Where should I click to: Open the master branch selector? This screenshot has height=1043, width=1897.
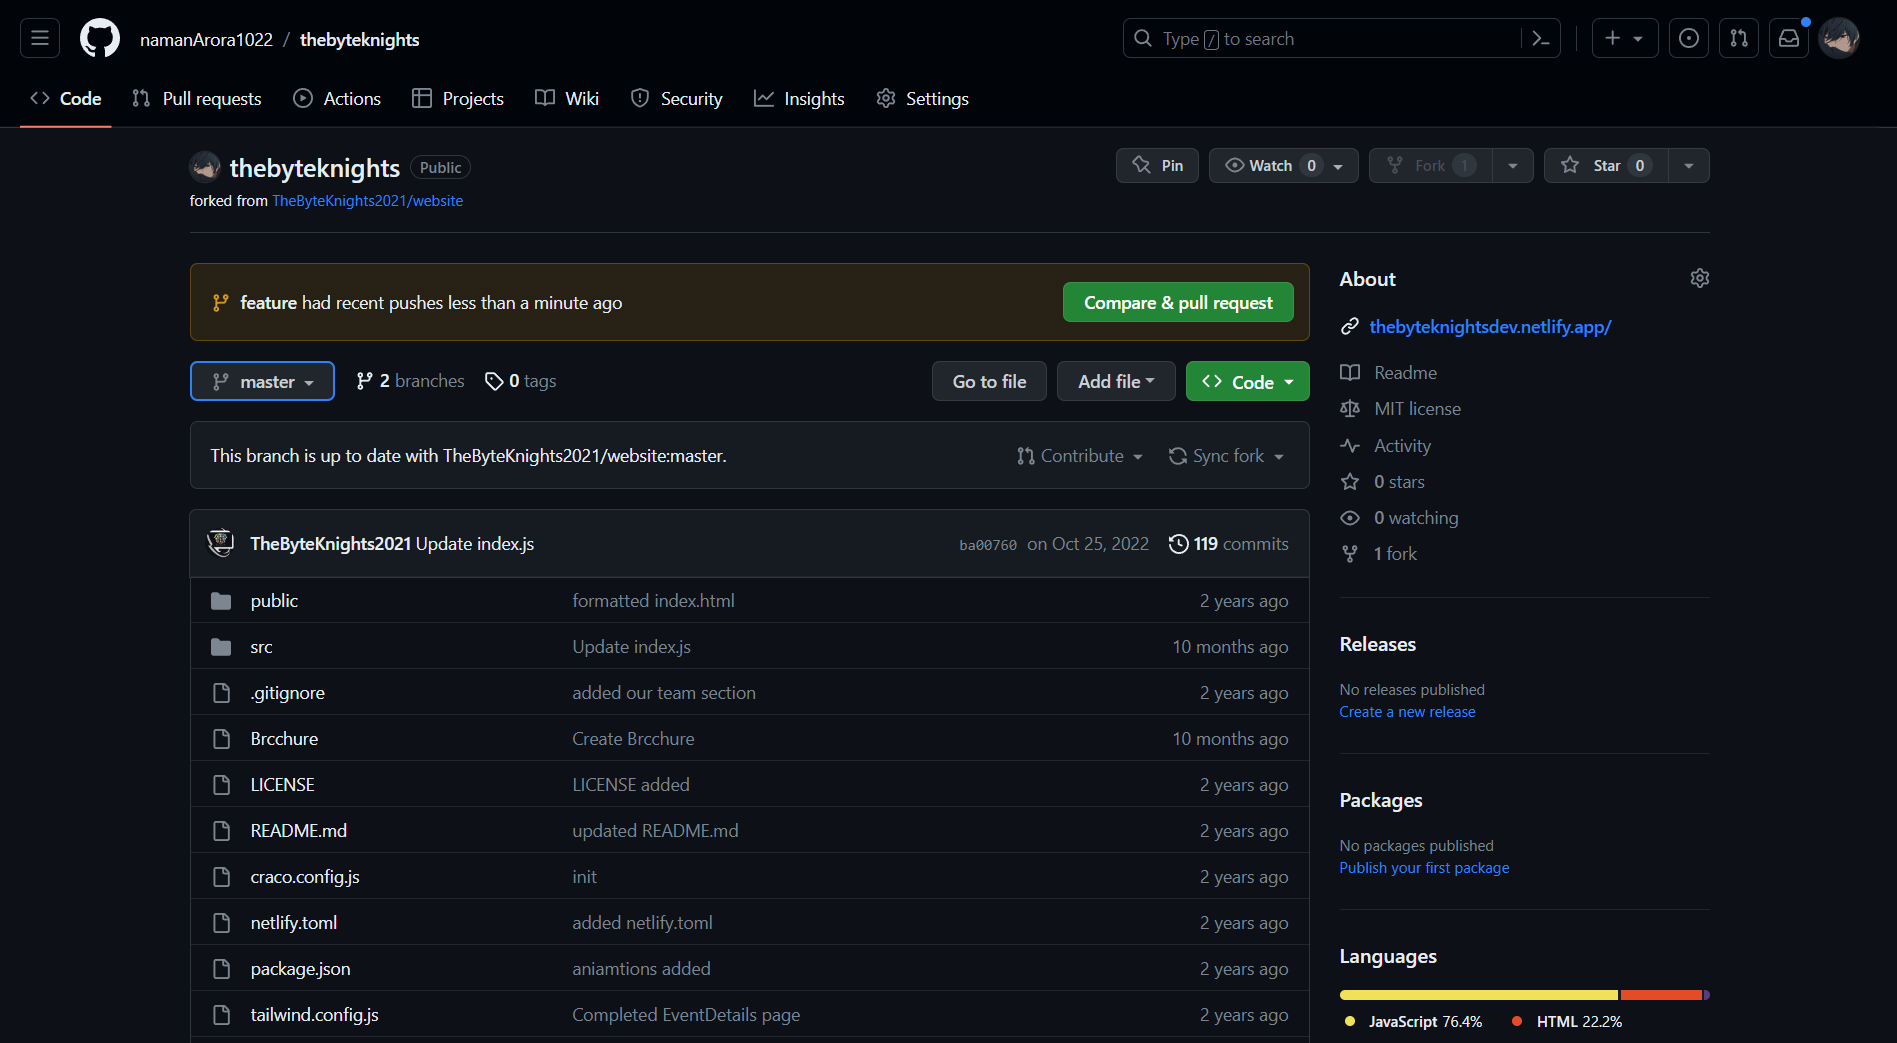point(262,381)
